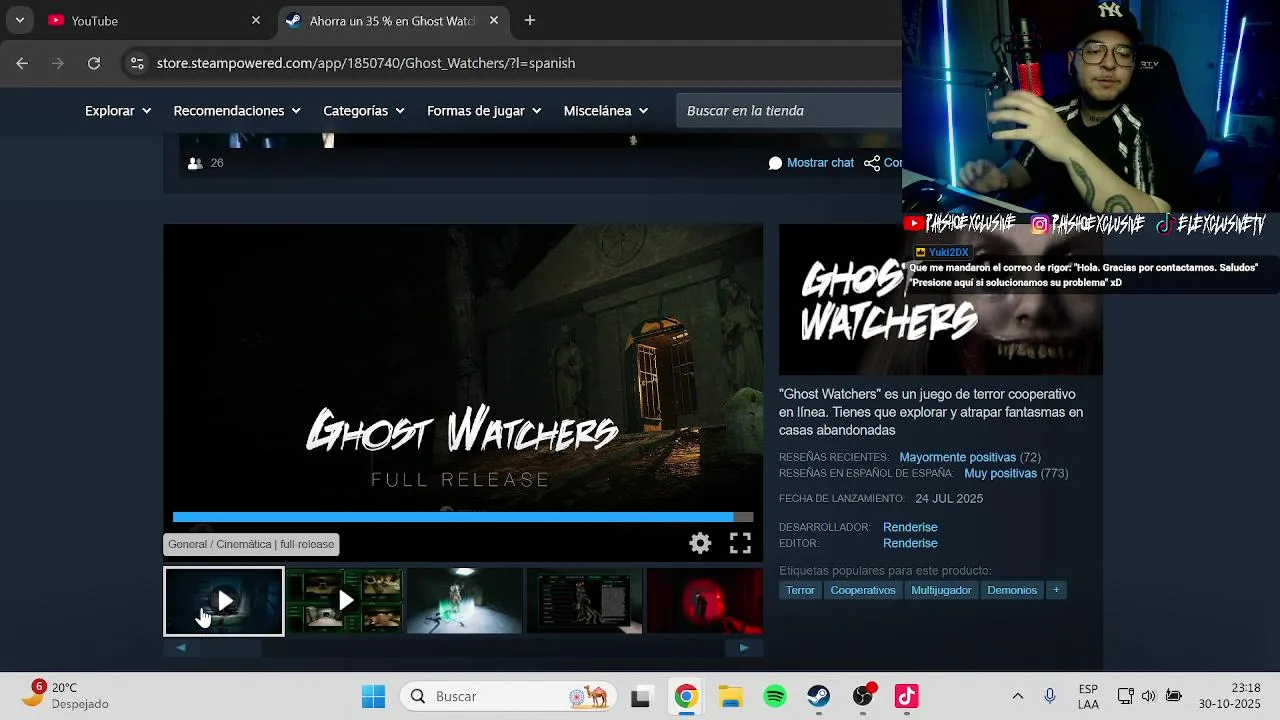Open Steam from the taskbar
The height and width of the screenshot is (720, 1280).
click(819, 696)
